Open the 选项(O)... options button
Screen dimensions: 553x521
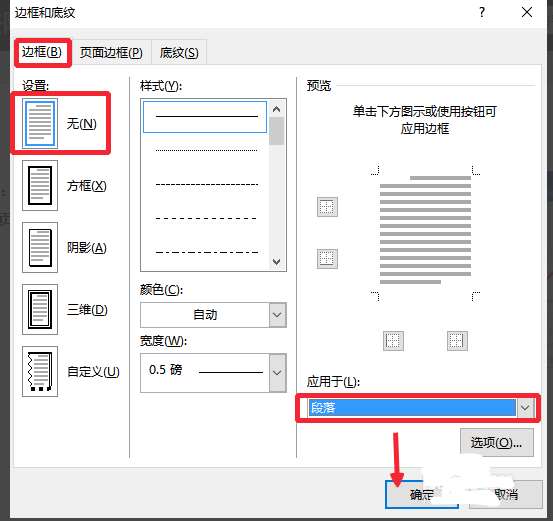(497, 442)
